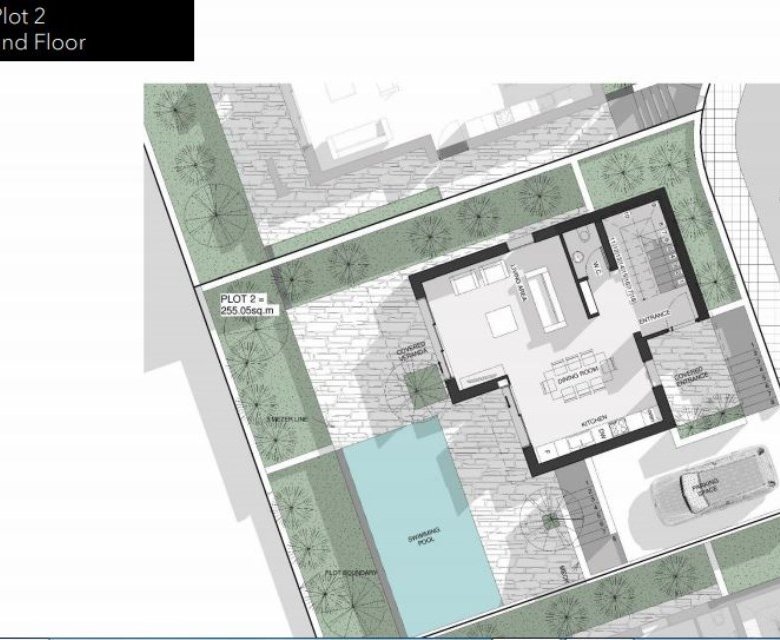This screenshot has width=780, height=640.
Task: Select the toilet symbol in the W.C.
Action: [579, 256]
